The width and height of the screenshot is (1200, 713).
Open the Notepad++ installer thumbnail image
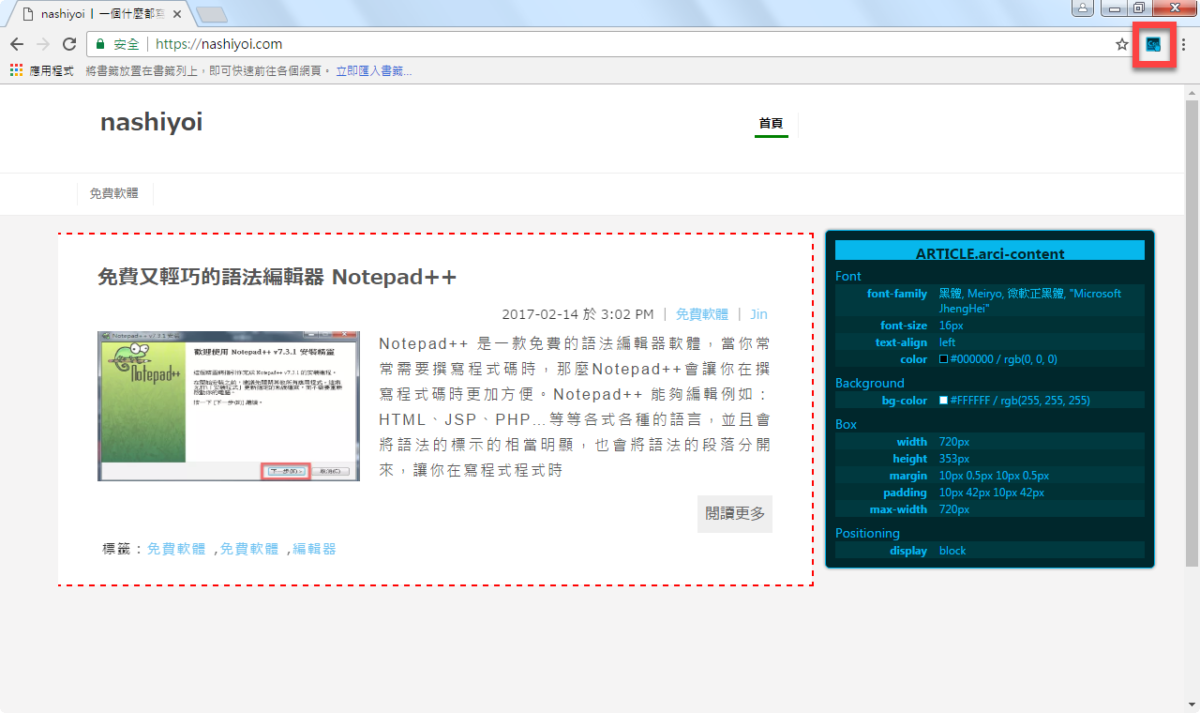pyautogui.click(x=228, y=406)
